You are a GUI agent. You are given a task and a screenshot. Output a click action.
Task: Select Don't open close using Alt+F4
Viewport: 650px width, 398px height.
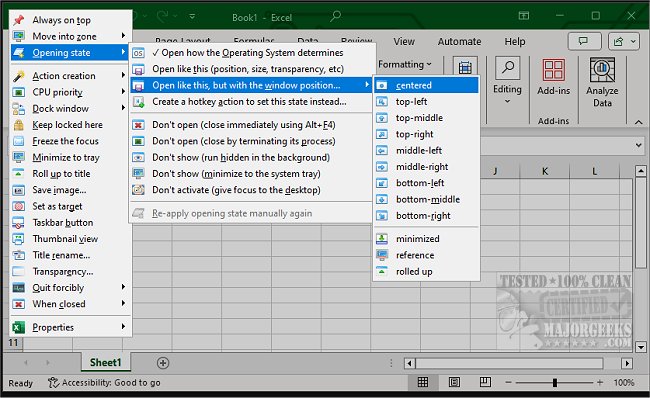point(251,125)
